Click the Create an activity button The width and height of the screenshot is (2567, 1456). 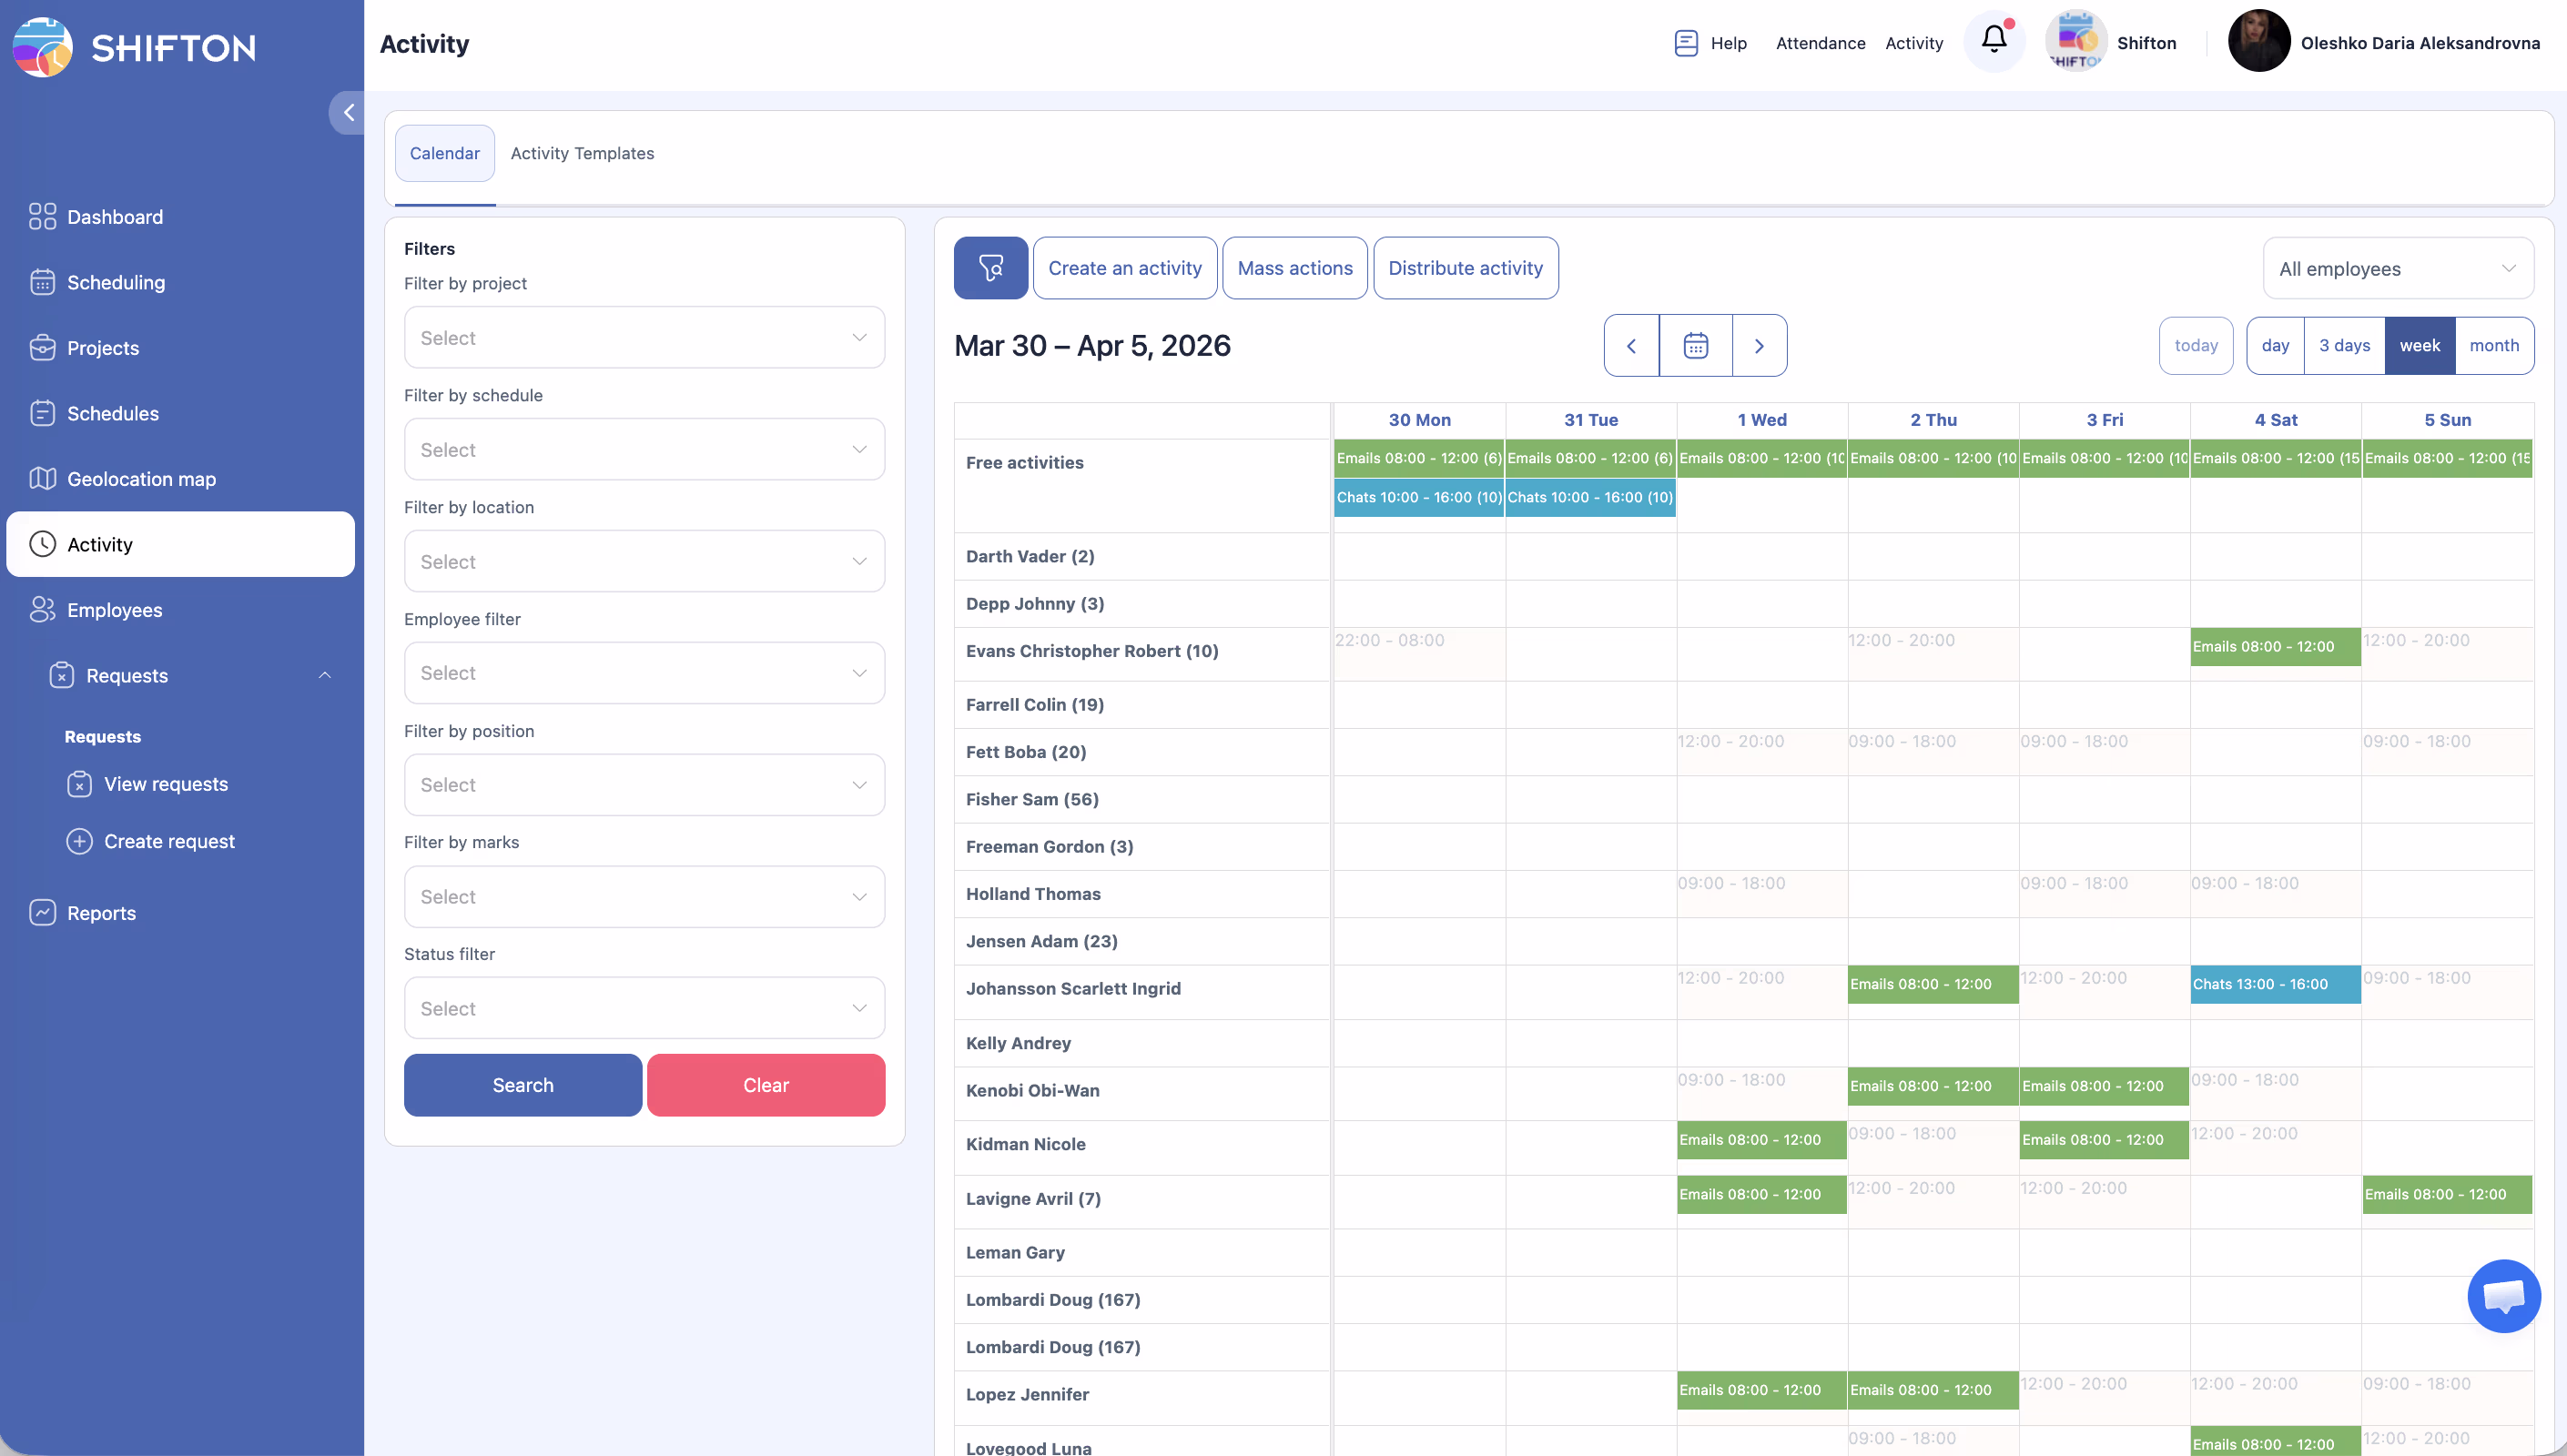[x=1124, y=268]
